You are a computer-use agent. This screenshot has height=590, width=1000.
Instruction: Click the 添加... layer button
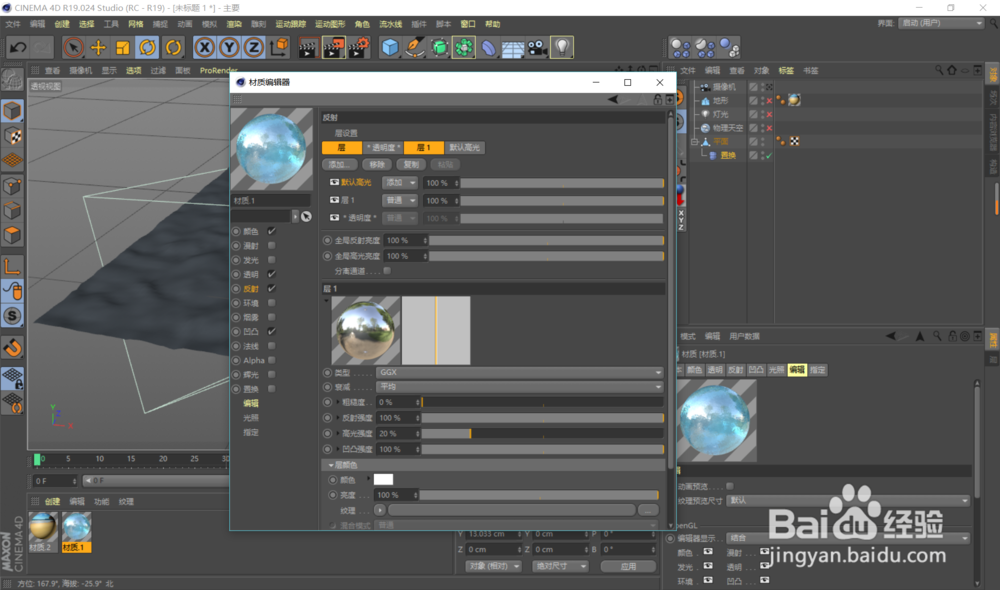coord(339,165)
